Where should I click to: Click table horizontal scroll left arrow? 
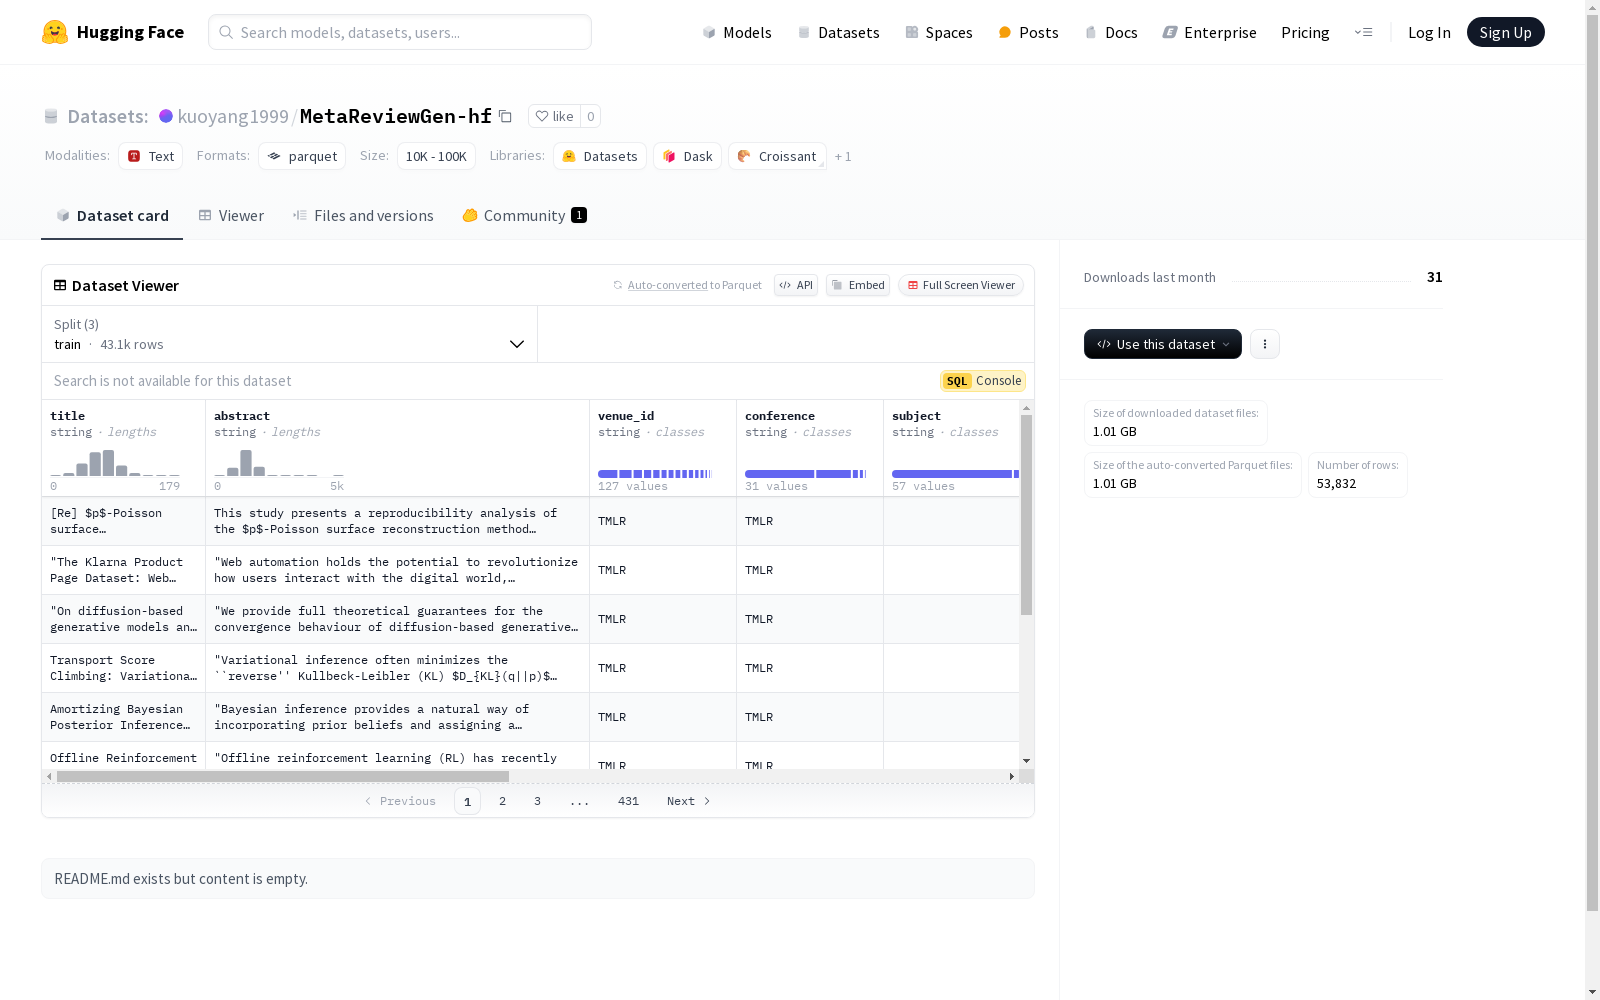49,776
